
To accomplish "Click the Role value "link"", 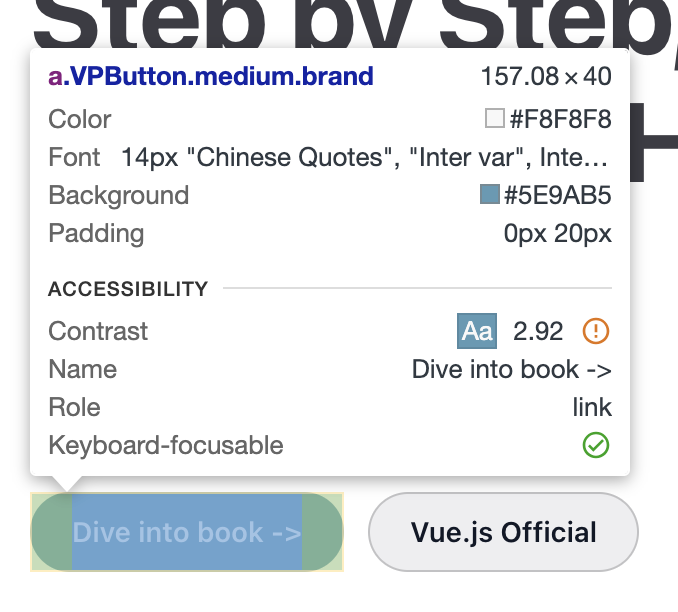I will tap(592, 407).
